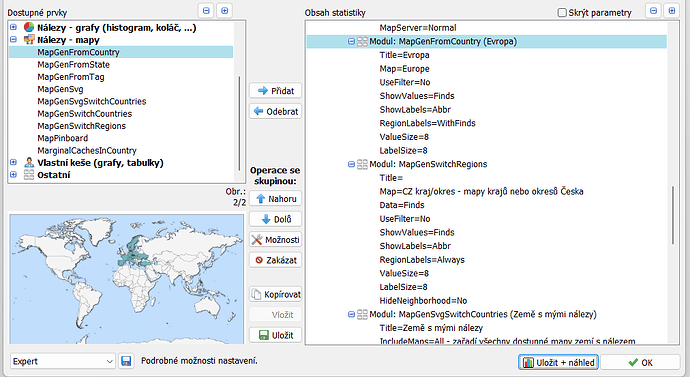
Task: Select ShowValues=Finds under Evropa module
Action: (x=417, y=96)
